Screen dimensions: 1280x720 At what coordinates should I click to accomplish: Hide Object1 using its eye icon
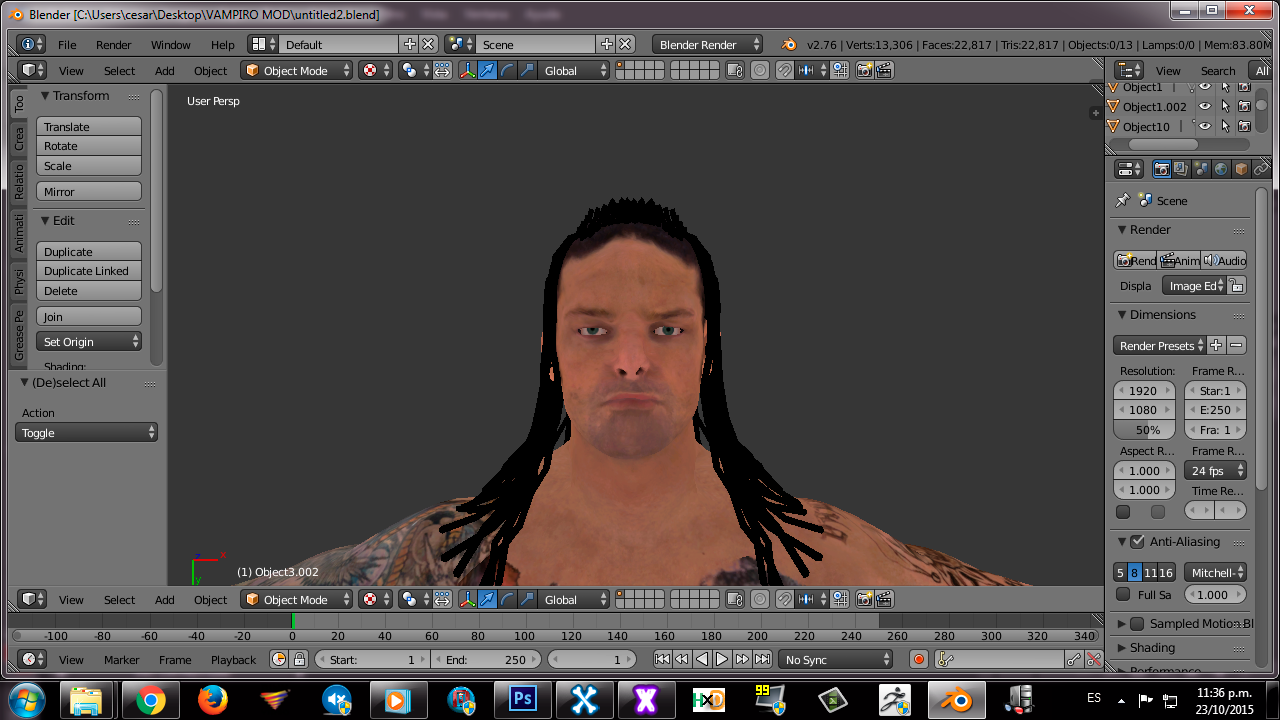pos(1205,87)
